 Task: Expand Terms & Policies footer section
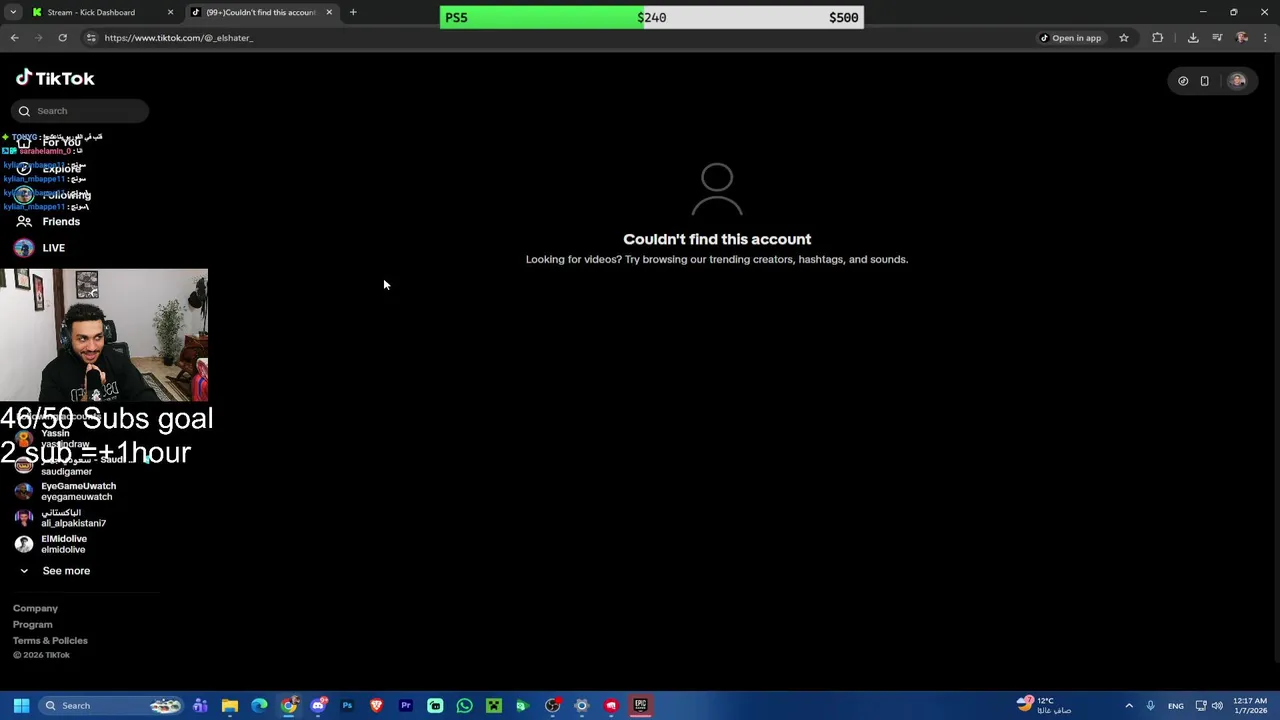click(50, 640)
